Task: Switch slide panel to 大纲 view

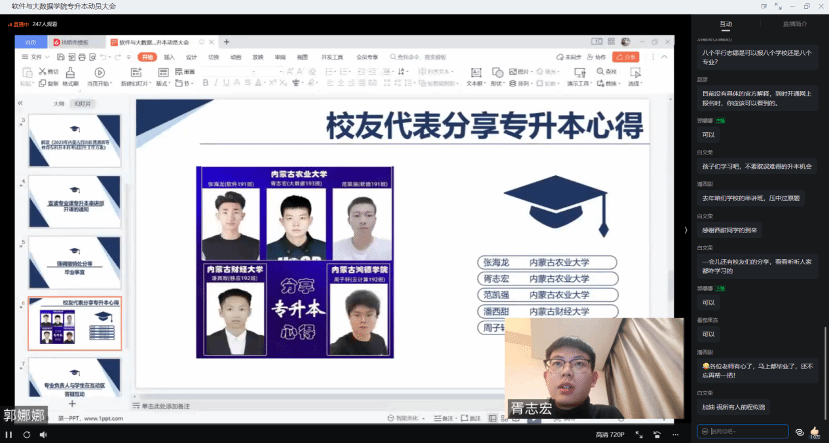Action: pyautogui.click(x=58, y=103)
